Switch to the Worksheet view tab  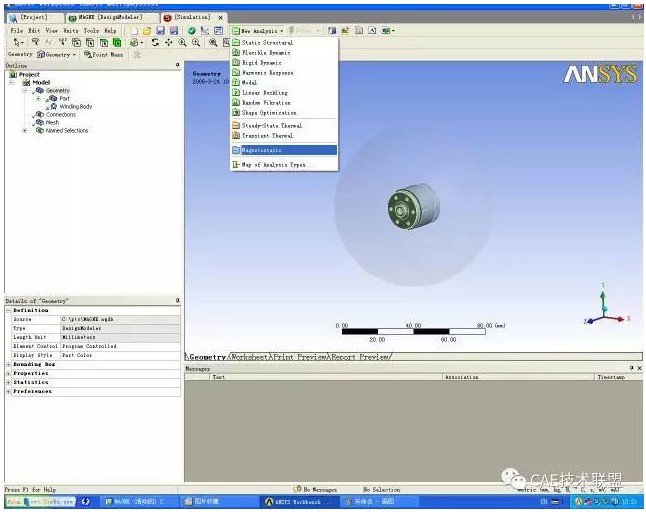point(249,357)
